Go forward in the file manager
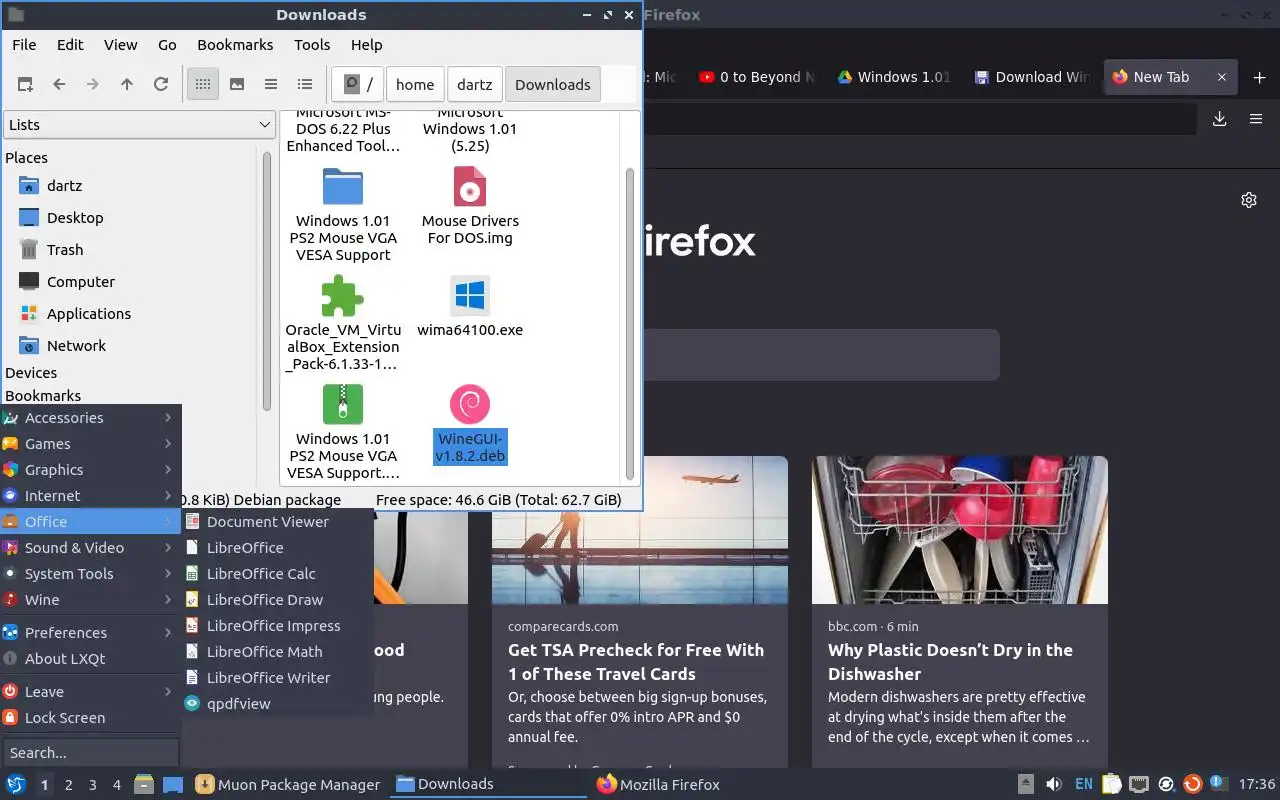The image size is (1280, 800). [x=93, y=85]
